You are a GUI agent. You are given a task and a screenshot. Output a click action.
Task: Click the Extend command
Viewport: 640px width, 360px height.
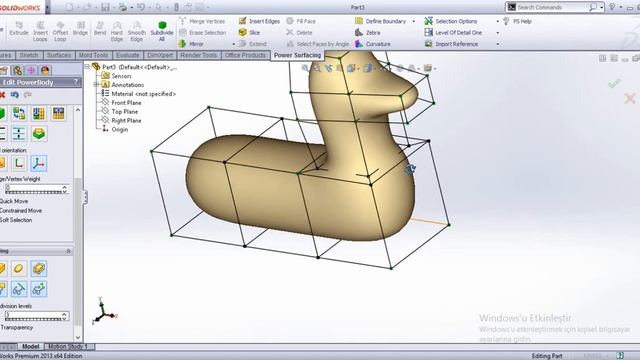[253, 44]
